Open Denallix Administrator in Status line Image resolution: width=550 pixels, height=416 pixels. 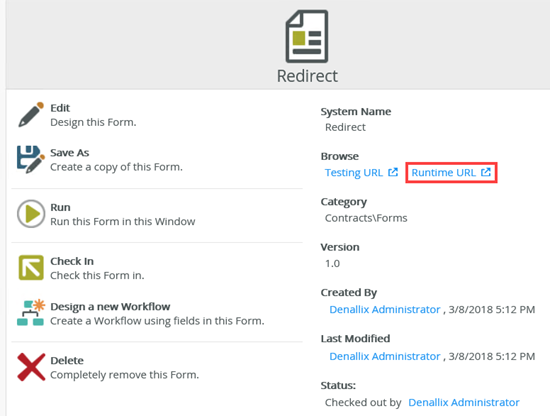click(464, 402)
